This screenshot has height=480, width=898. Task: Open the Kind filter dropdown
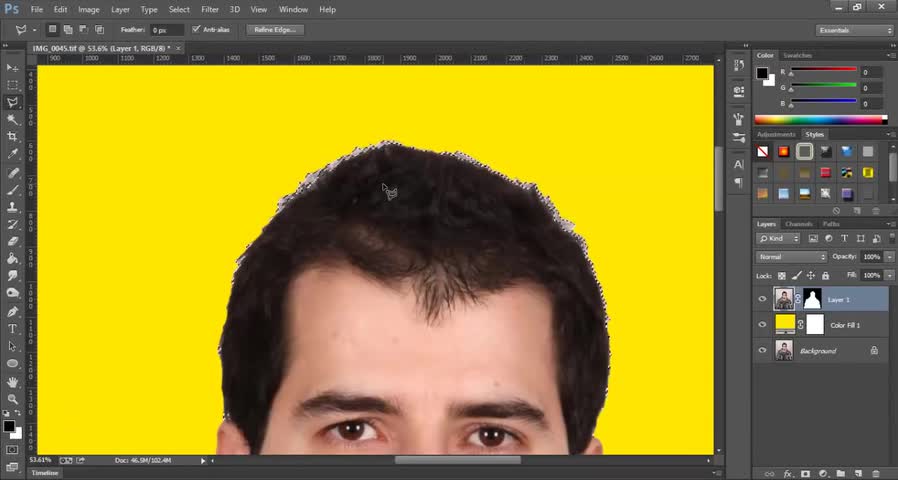778,238
